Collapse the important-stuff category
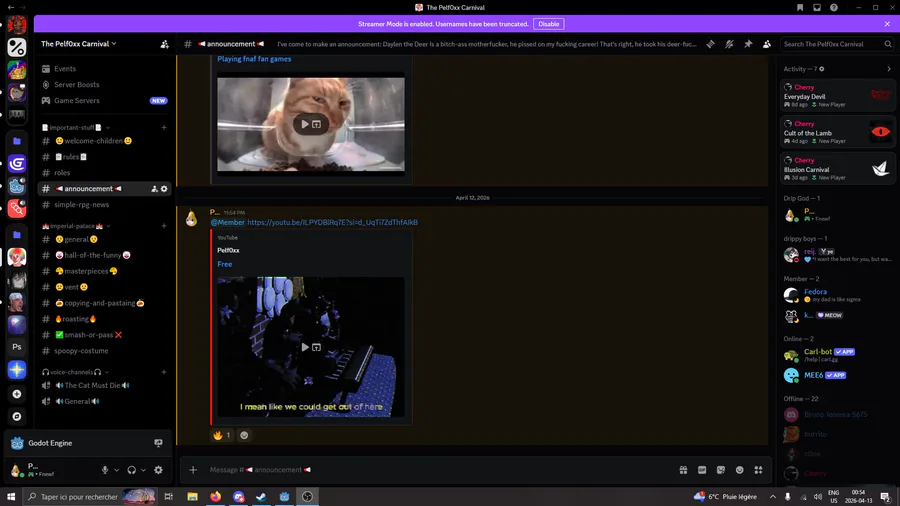Image resolution: width=900 pixels, height=506 pixels. [75, 127]
